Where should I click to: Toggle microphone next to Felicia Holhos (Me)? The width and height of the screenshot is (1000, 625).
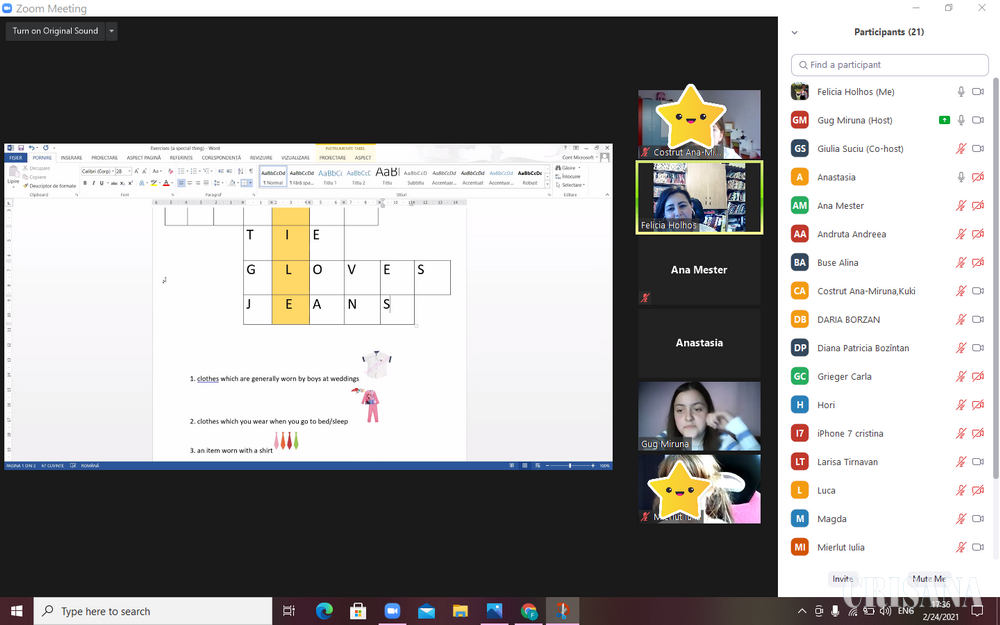coord(961,92)
